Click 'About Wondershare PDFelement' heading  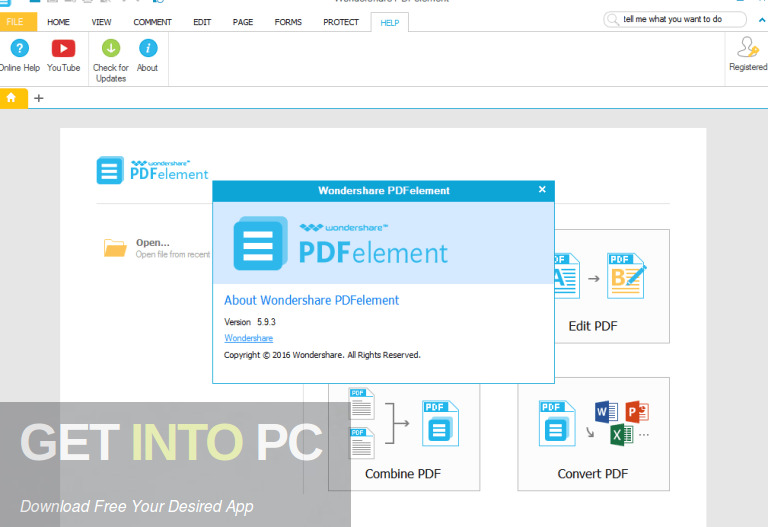click(x=312, y=300)
